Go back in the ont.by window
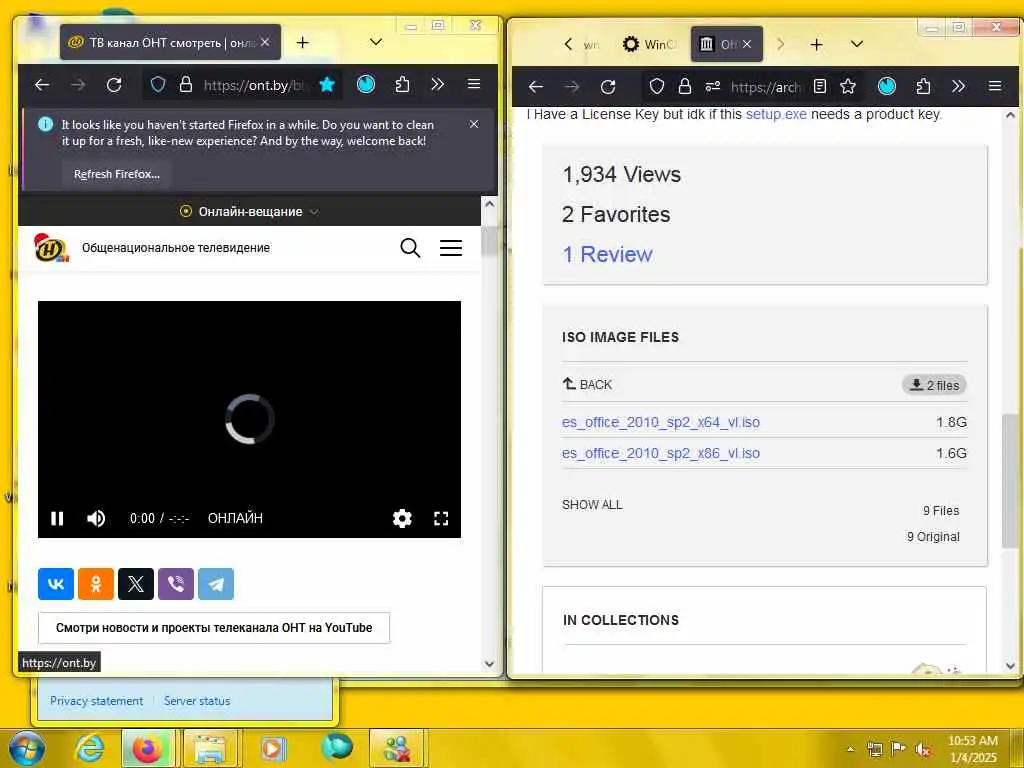The width and height of the screenshot is (1024, 768). click(42, 85)
